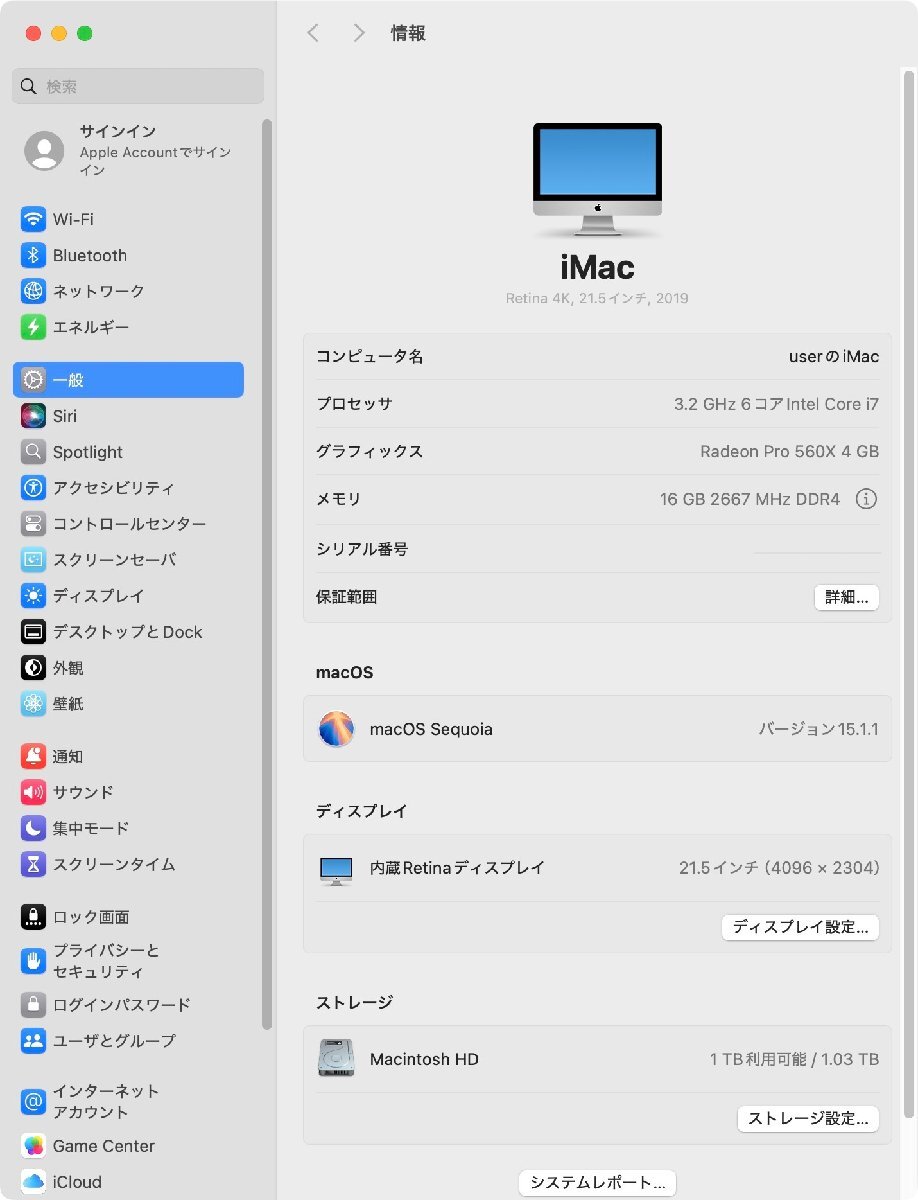This screenshot has width=918, height=1200.
Task: Open ディスプレイ設定... button
Action: (800, 927)
